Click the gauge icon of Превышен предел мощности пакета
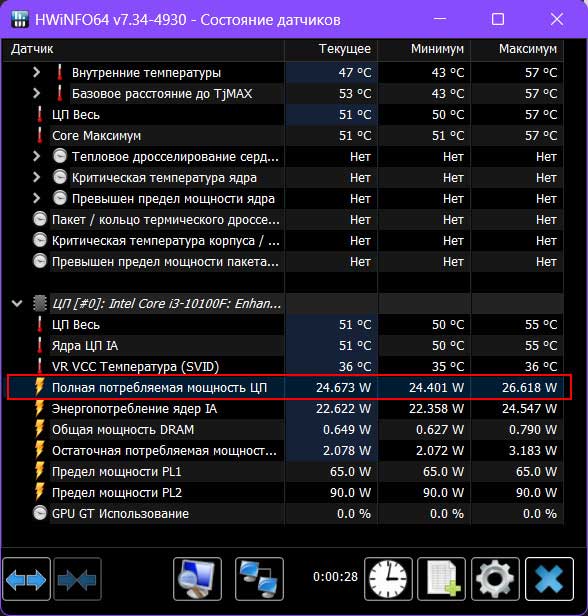 click(40, 261)
